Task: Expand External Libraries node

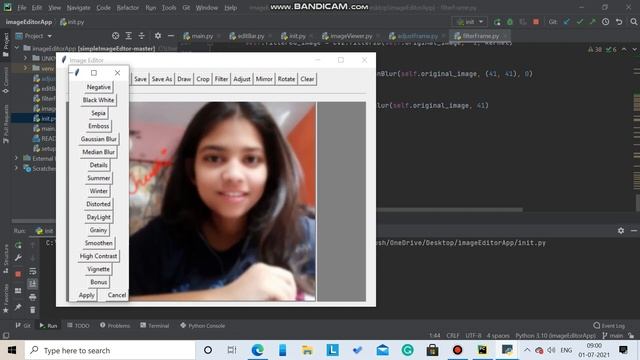Action: (17, 158)
